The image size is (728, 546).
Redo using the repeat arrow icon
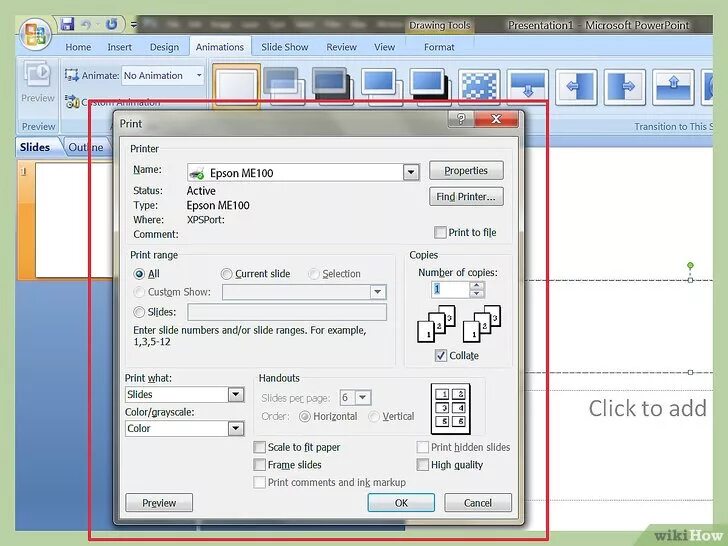coord(111,24)
